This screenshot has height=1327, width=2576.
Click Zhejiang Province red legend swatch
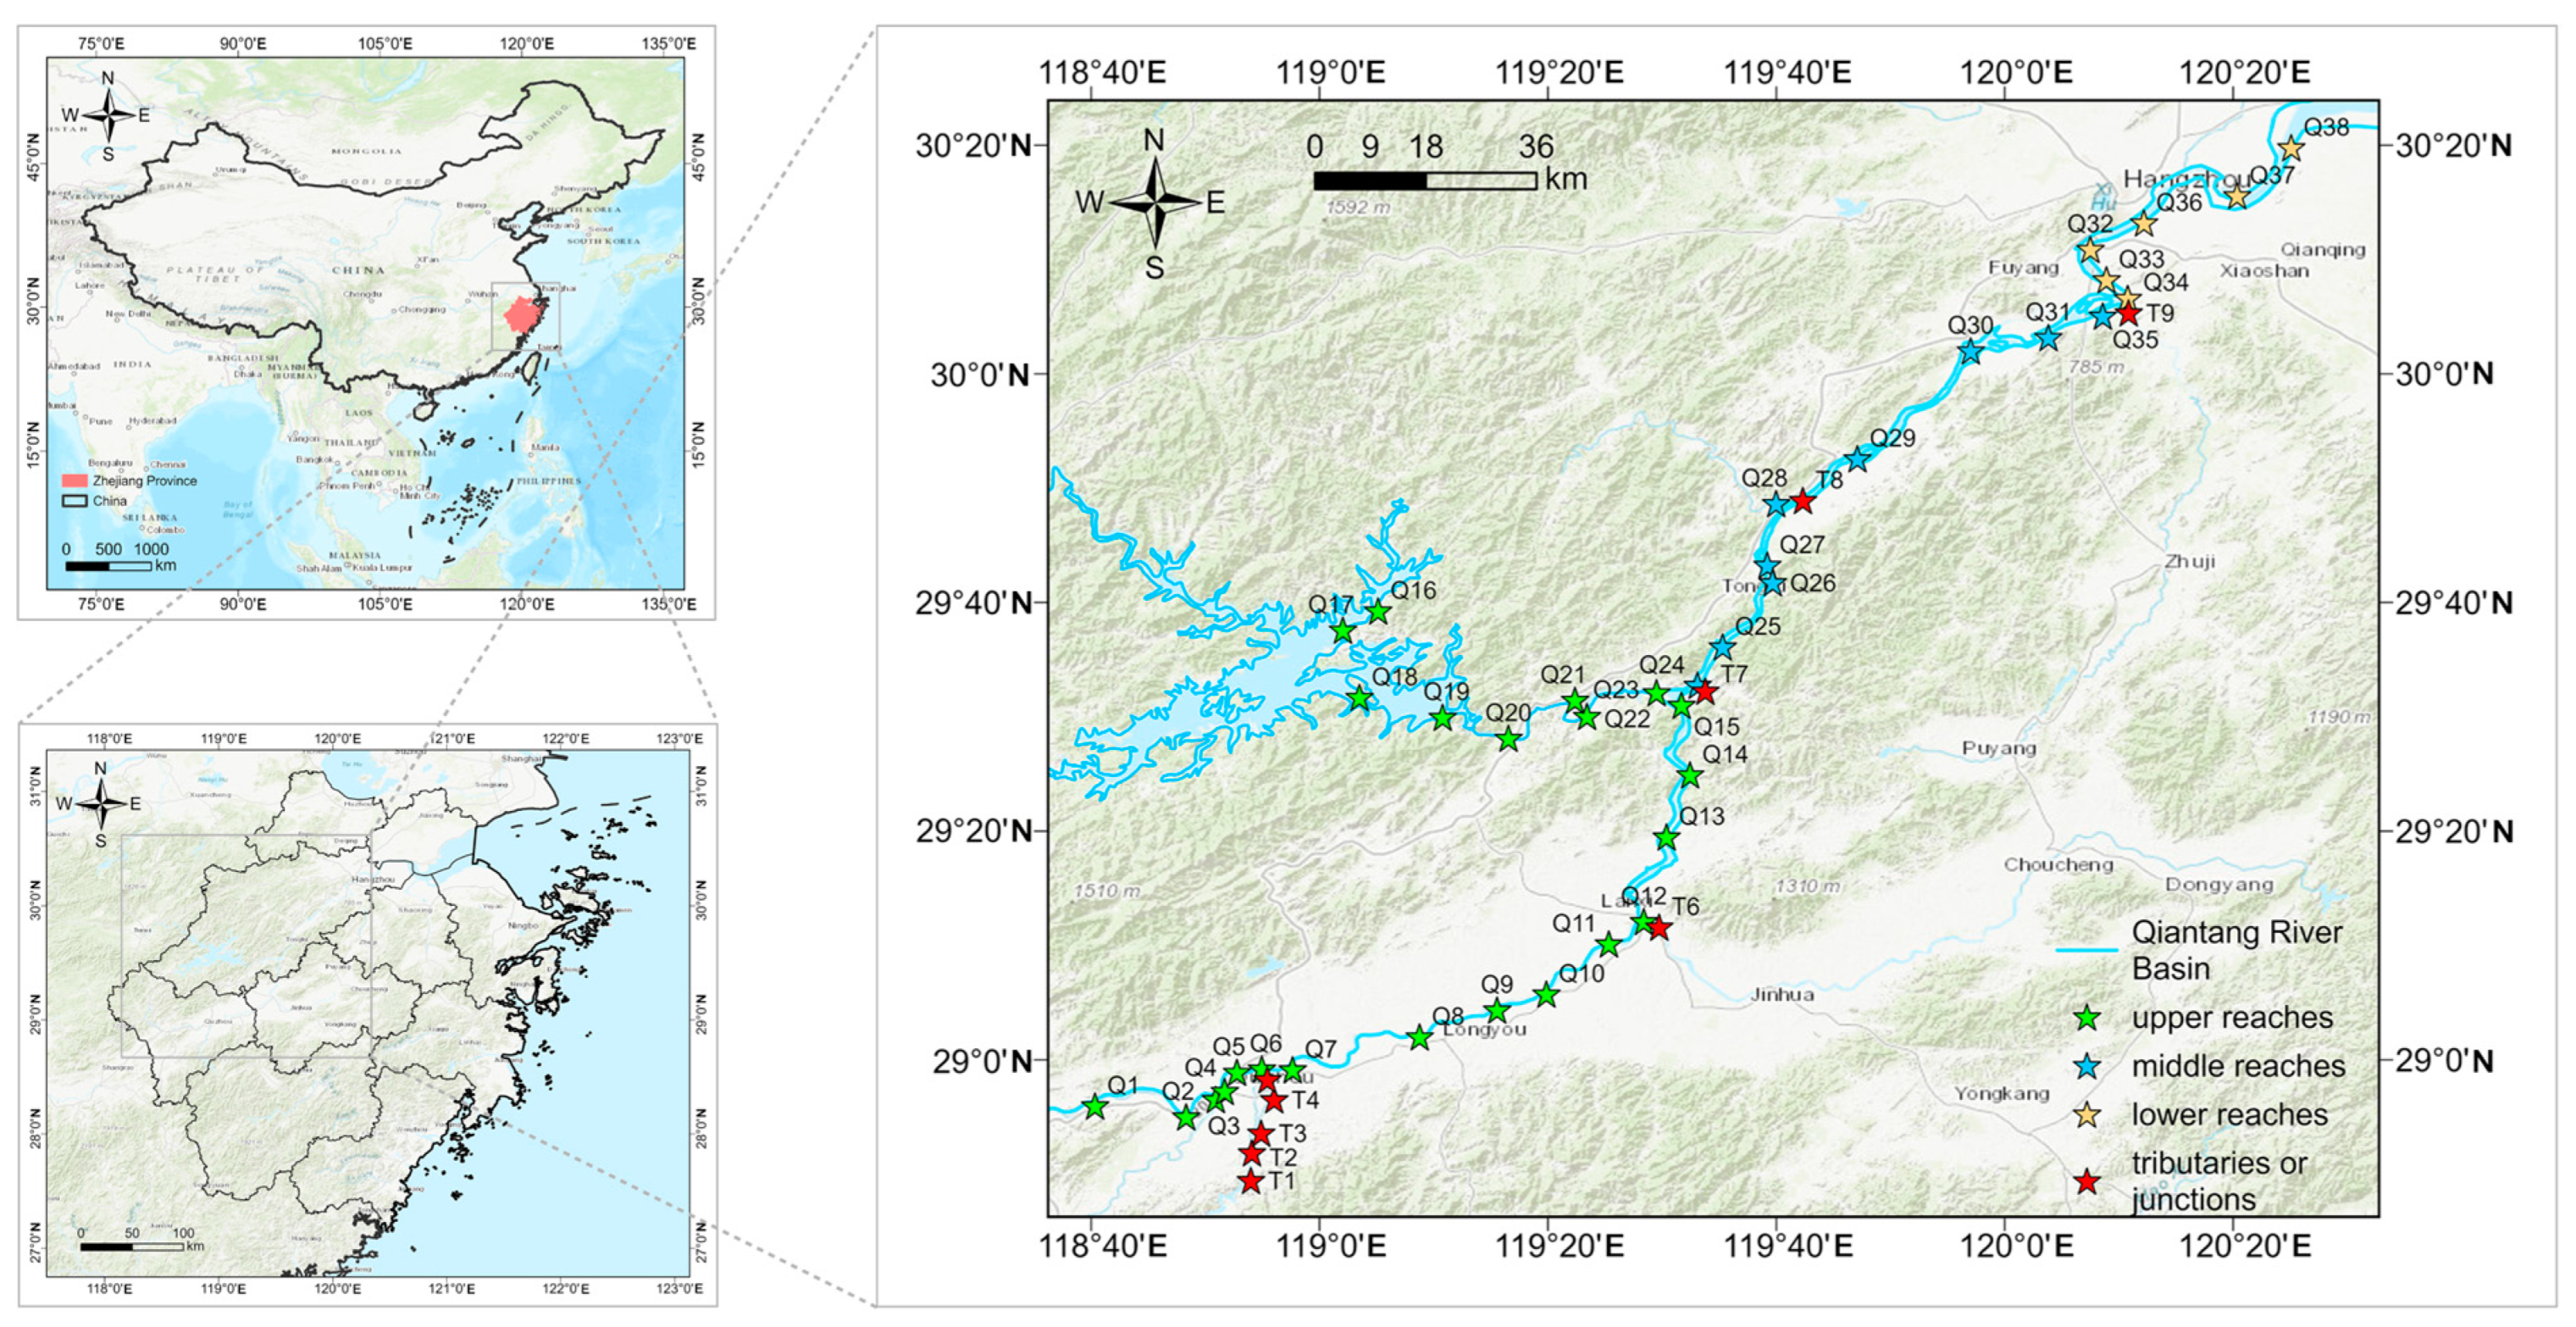pos(74,481)
